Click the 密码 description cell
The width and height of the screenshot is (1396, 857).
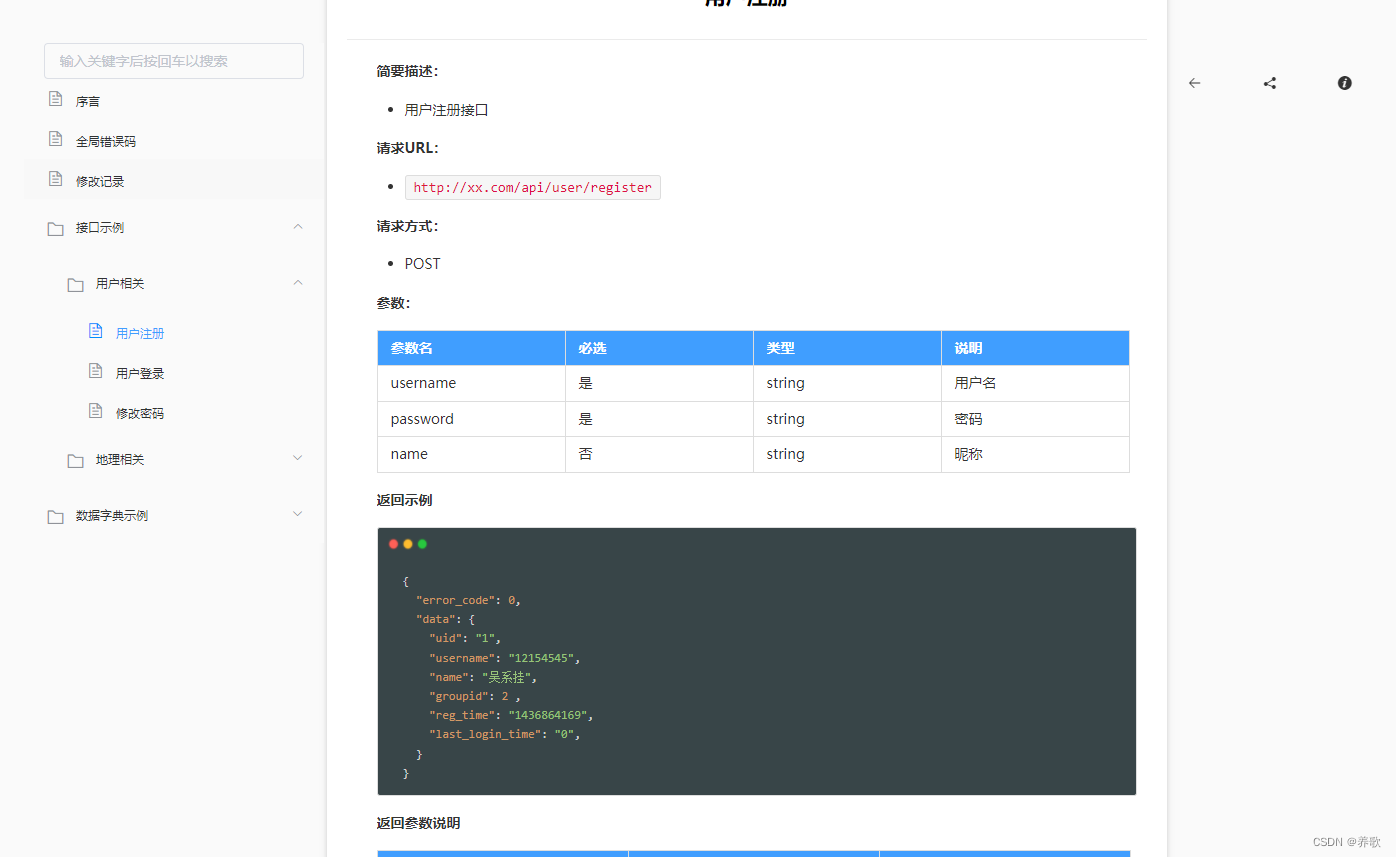(1035, 419)
